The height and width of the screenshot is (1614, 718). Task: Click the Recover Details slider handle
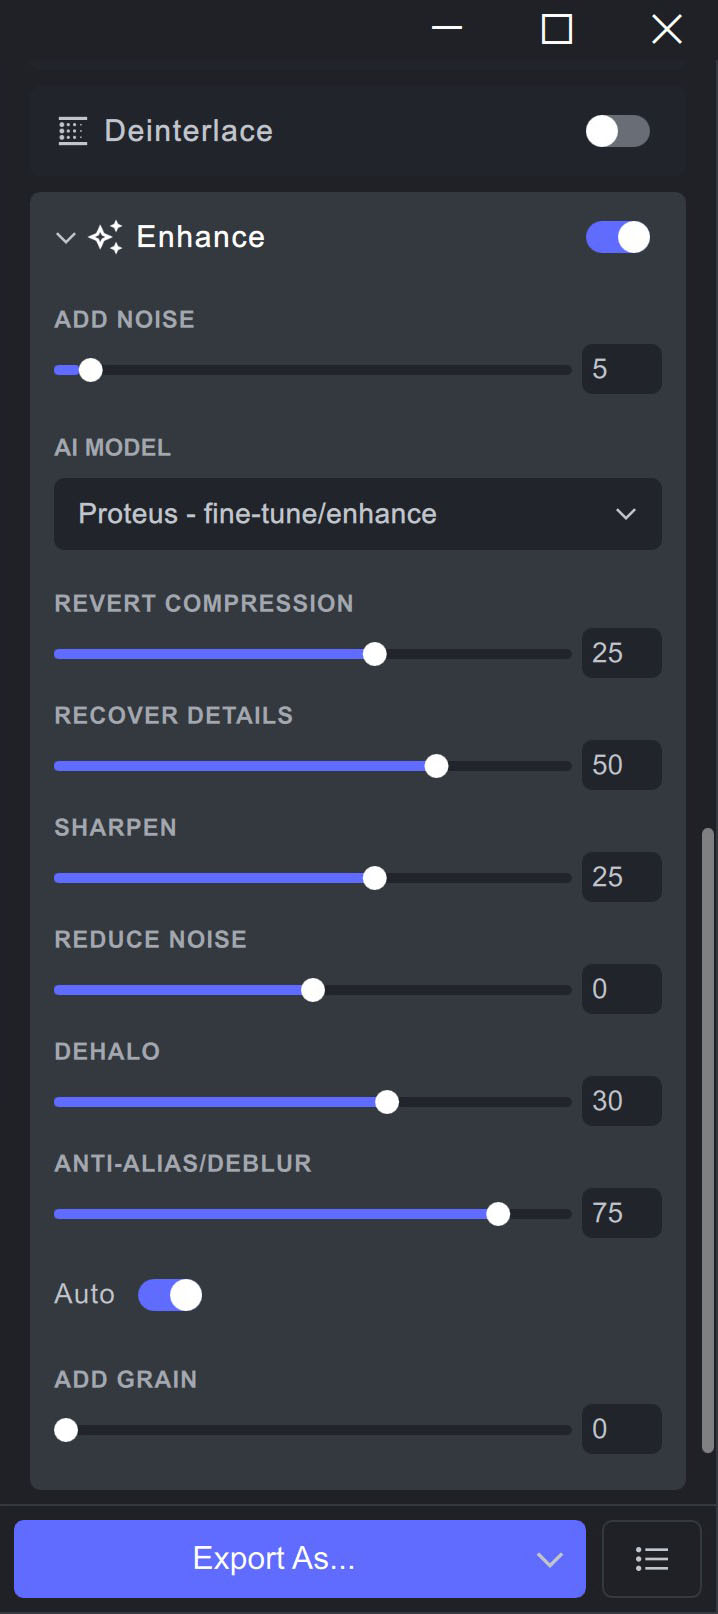(436, 766)
